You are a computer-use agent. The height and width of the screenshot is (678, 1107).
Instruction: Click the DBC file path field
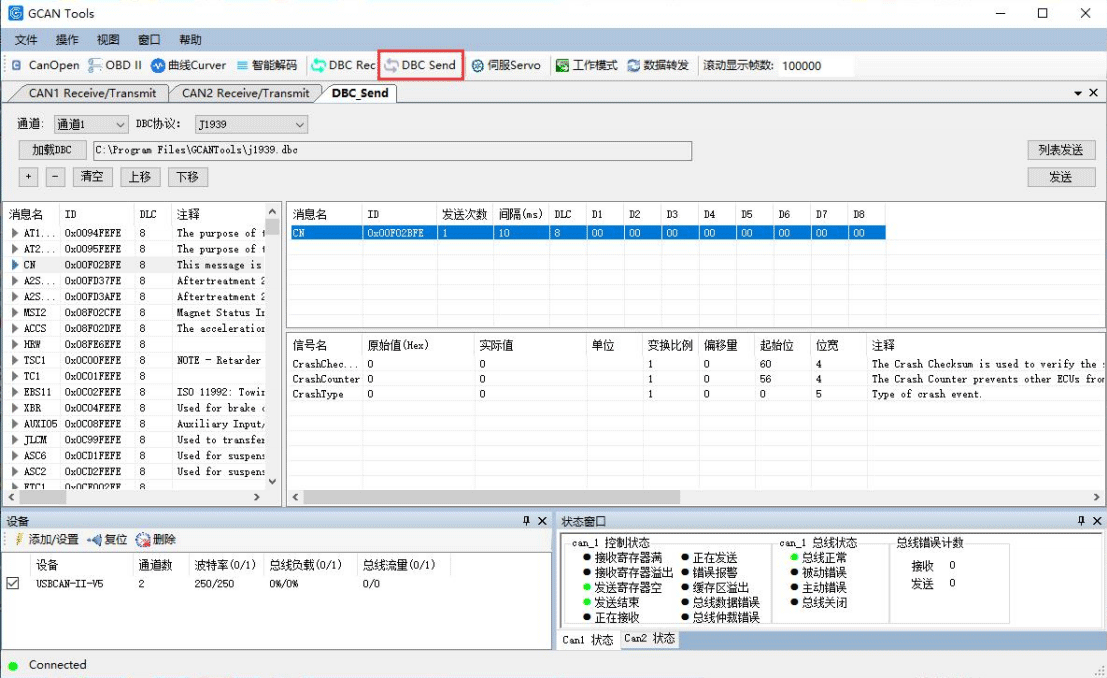[392, 150]
